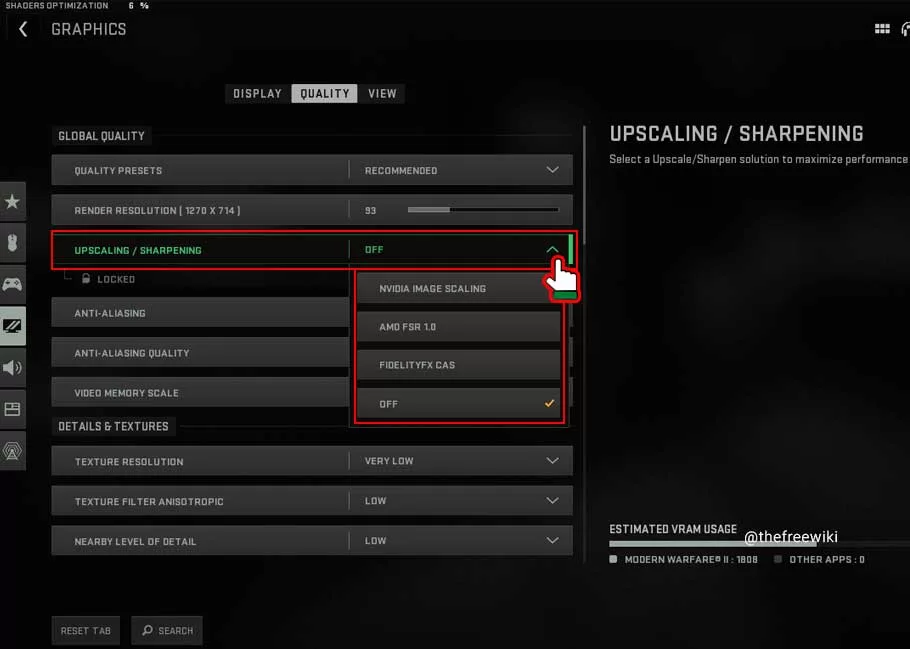Switch to the View tab
Image resolution: width=910 pixels, height=649 pixels.
coord(382,93)
